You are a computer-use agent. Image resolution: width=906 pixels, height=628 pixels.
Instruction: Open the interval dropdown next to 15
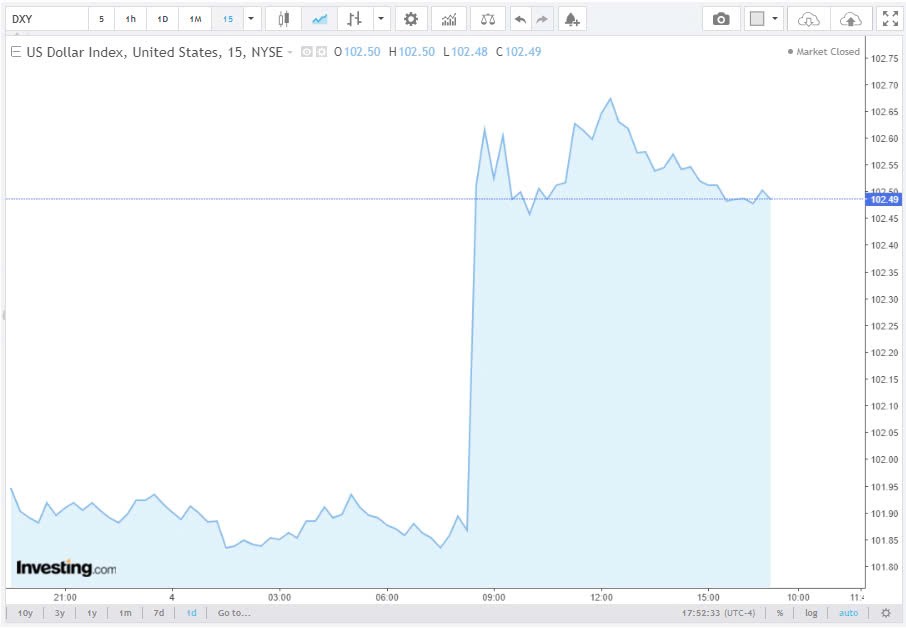(250, 18)
